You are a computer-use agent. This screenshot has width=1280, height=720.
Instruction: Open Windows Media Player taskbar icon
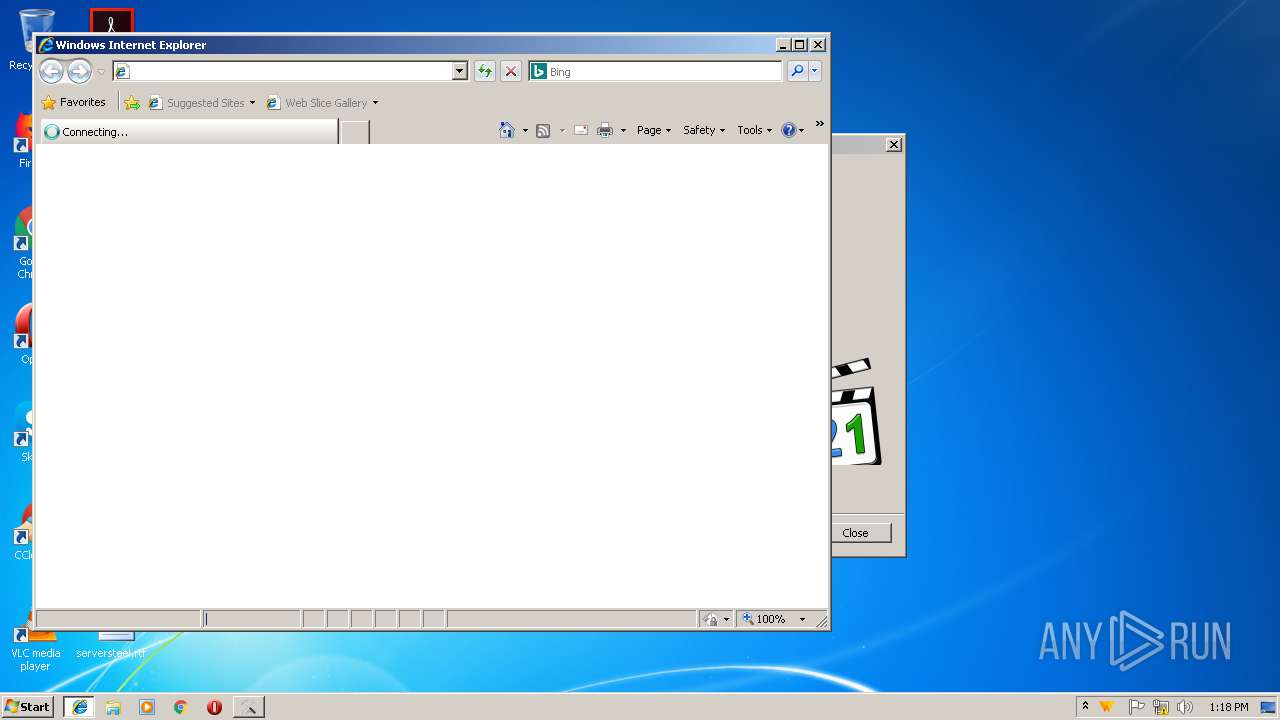(147, 707)
